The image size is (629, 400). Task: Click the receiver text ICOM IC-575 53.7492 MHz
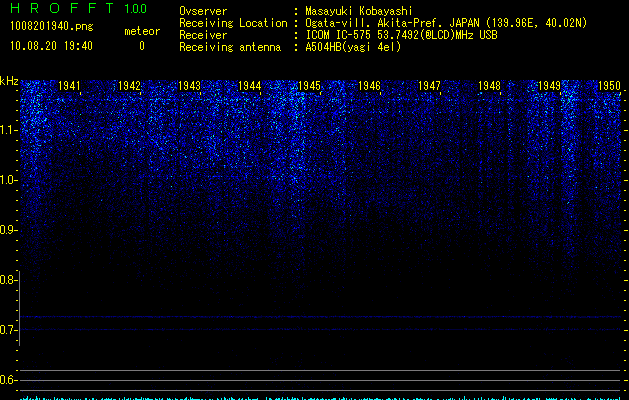pyautogui.click(x=401, y=35)
